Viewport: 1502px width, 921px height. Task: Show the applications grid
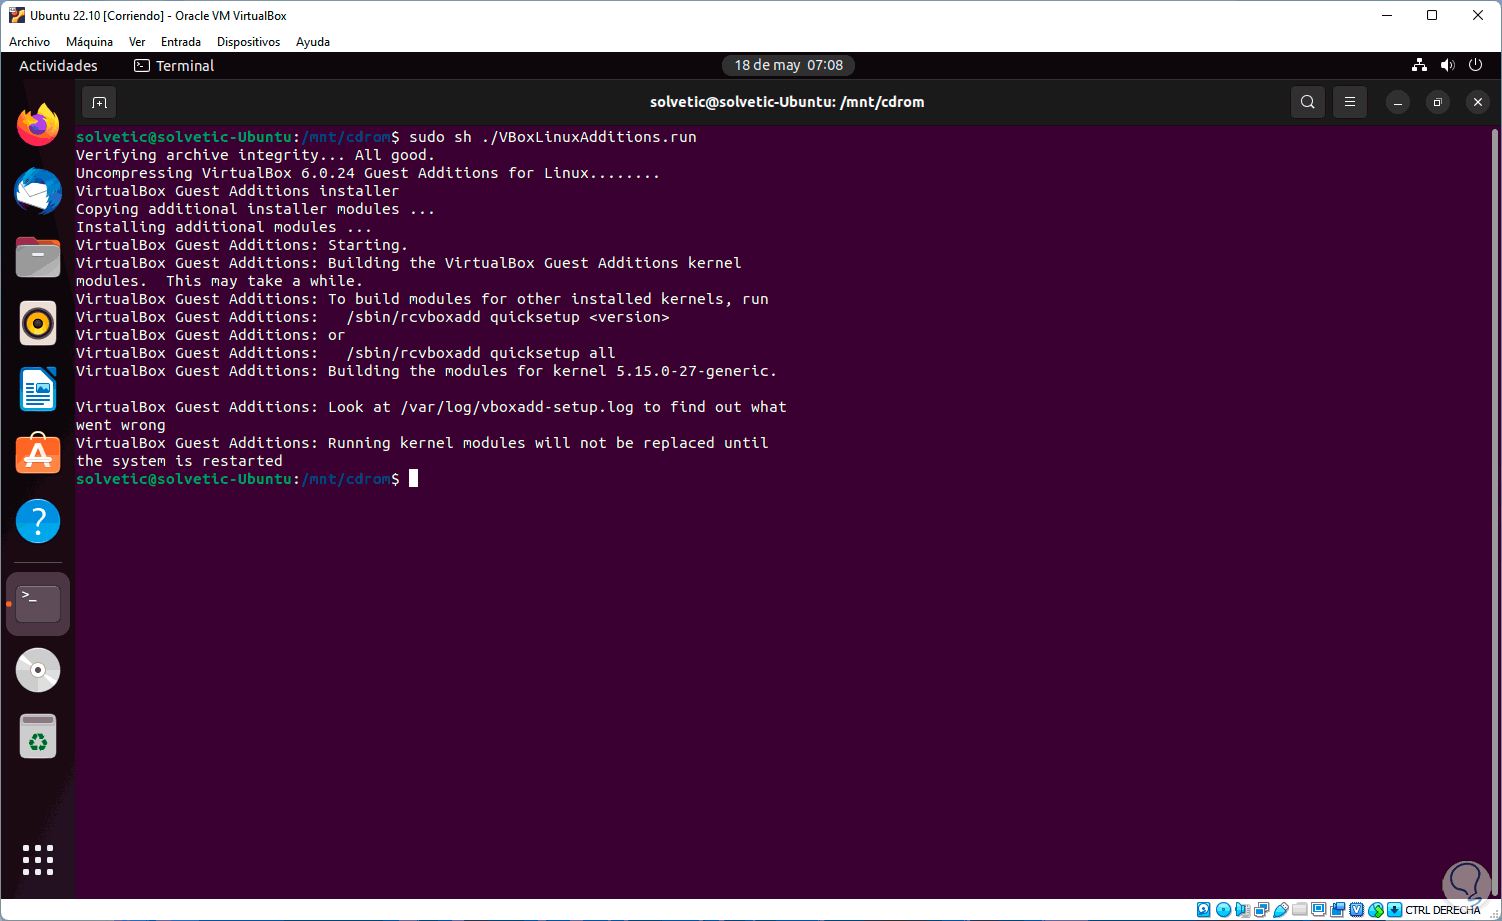click(38, 860)
